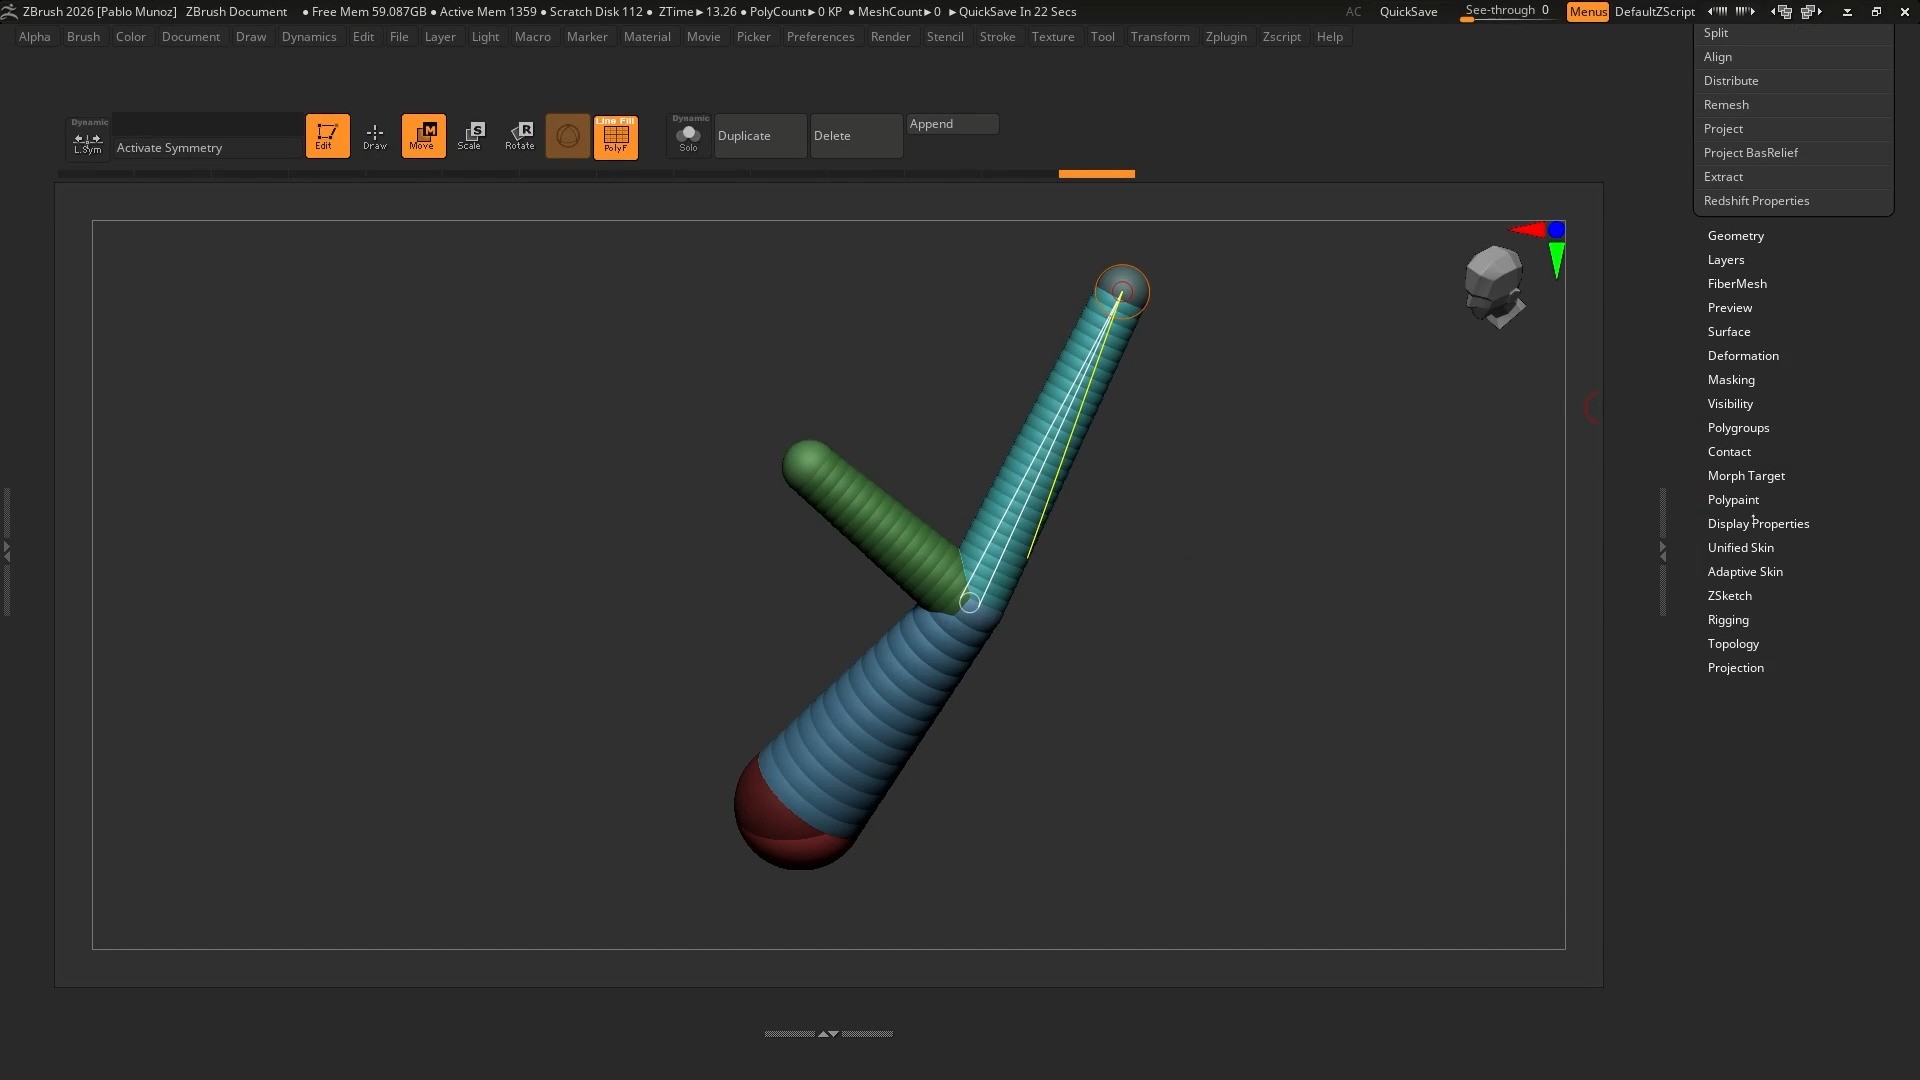
Task: Expand the Polygroups subpalette
Action: 1738,428
